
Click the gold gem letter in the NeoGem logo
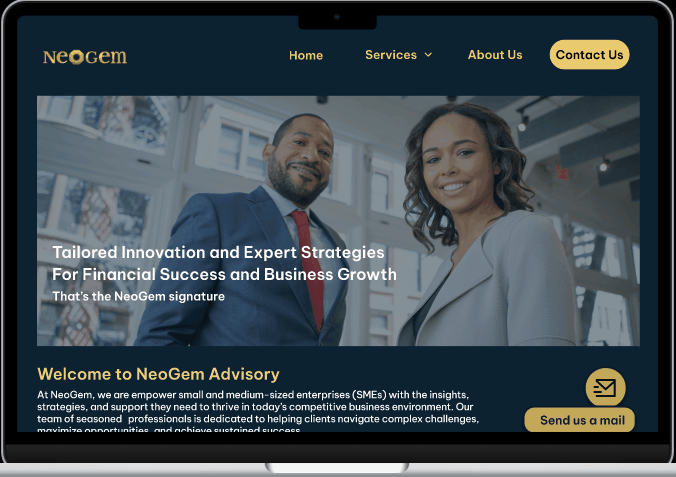(77, 57)
